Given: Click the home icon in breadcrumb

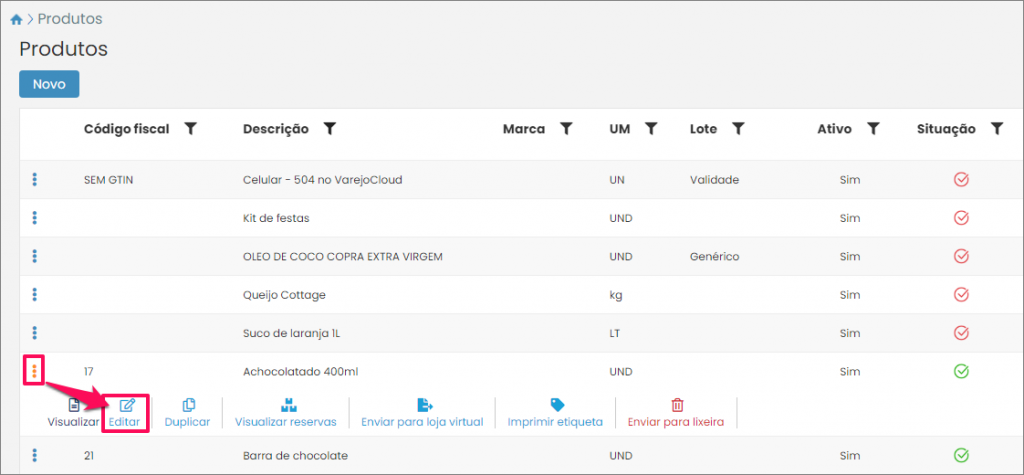Looking at the screenshot, I should (16, 19).
